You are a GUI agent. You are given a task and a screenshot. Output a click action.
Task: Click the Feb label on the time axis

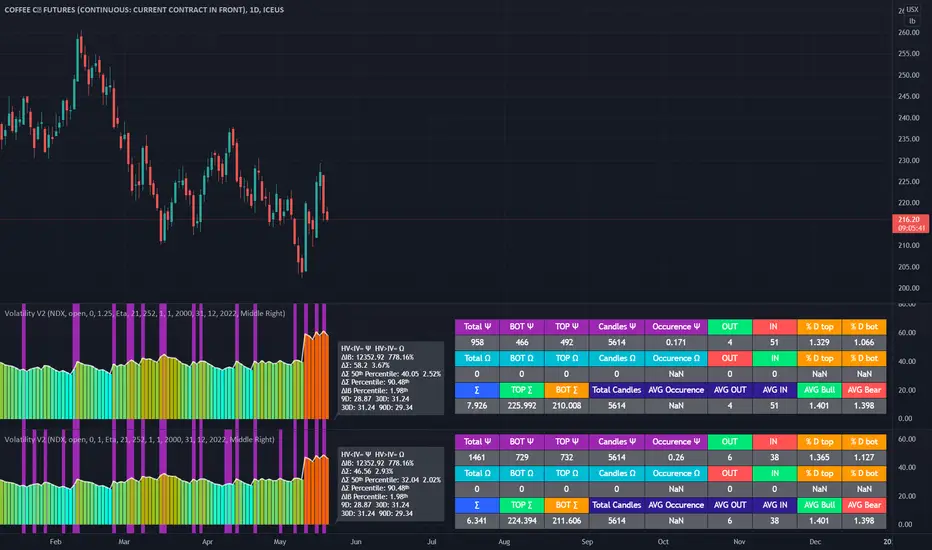pos(55,542)
